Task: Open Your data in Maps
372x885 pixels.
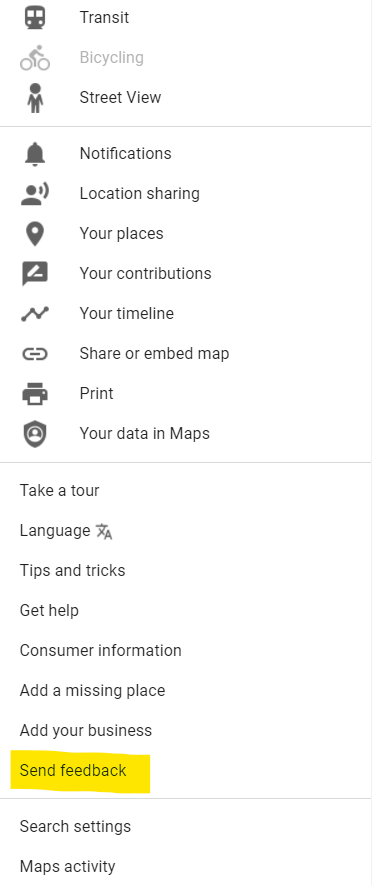Action: [x=186, y=433]
